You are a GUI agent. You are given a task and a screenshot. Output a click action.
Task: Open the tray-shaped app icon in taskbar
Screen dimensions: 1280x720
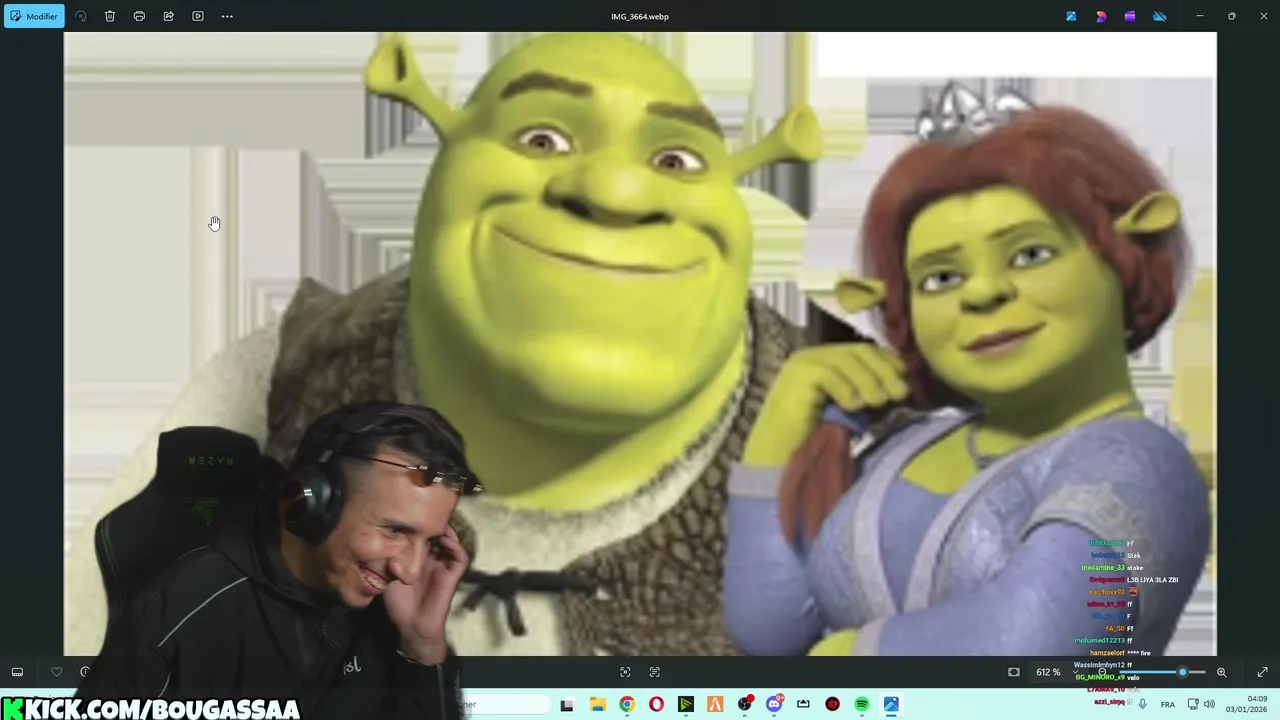(803, 704)
